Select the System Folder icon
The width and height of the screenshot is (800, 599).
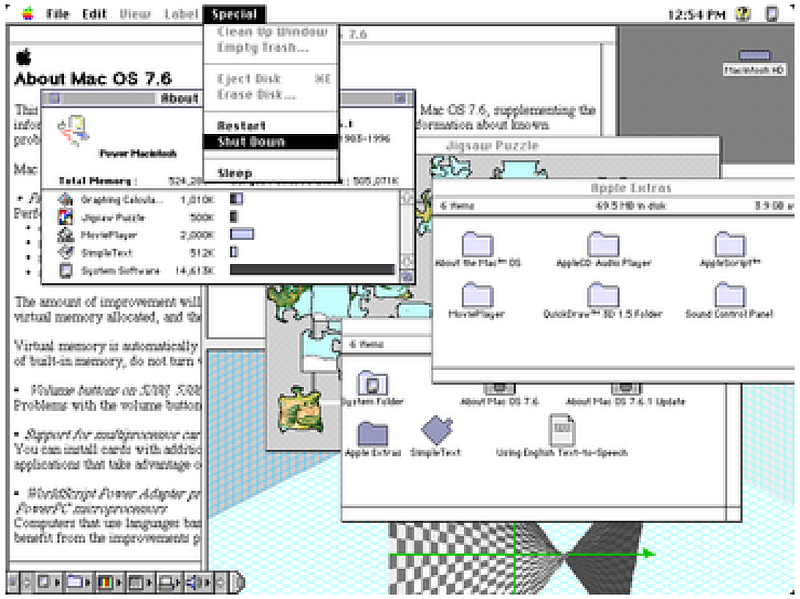[x=373, y=383]
